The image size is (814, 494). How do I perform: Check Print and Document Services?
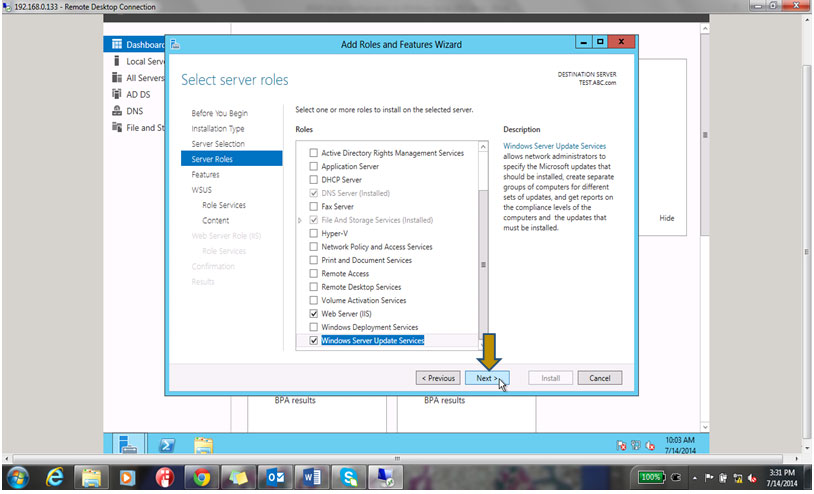coord(314,260)
